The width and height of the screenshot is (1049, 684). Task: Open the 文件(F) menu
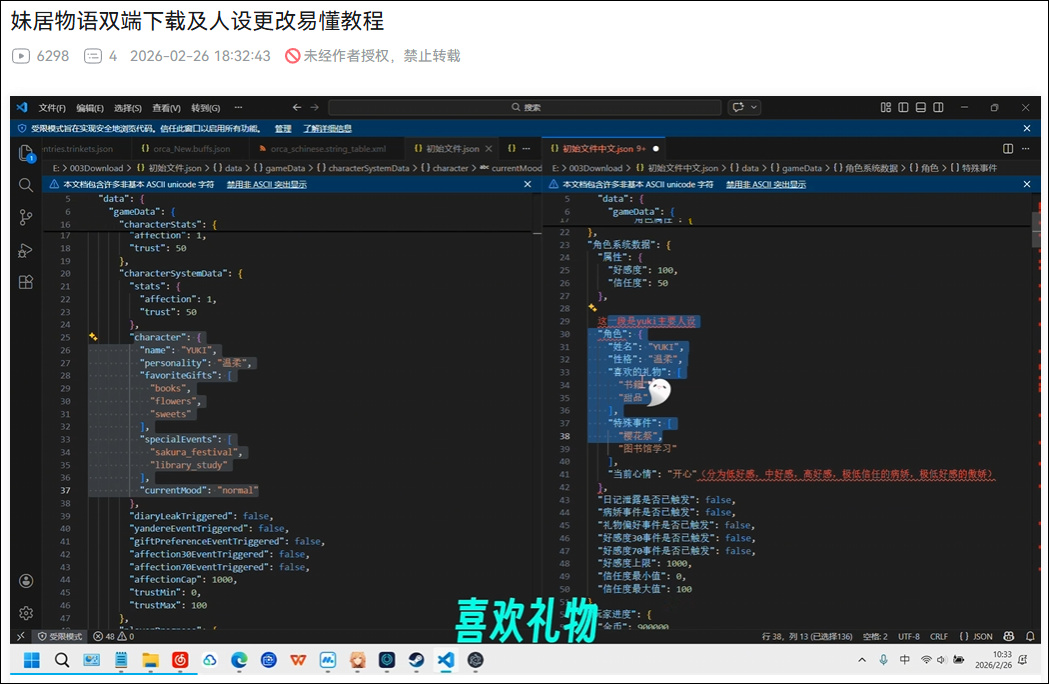52,108
